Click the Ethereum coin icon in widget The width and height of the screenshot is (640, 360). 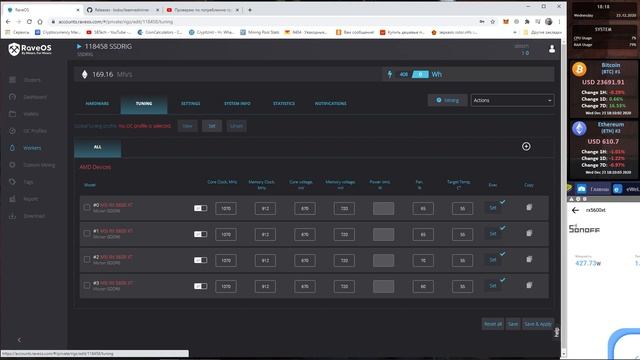click(579, 129)
